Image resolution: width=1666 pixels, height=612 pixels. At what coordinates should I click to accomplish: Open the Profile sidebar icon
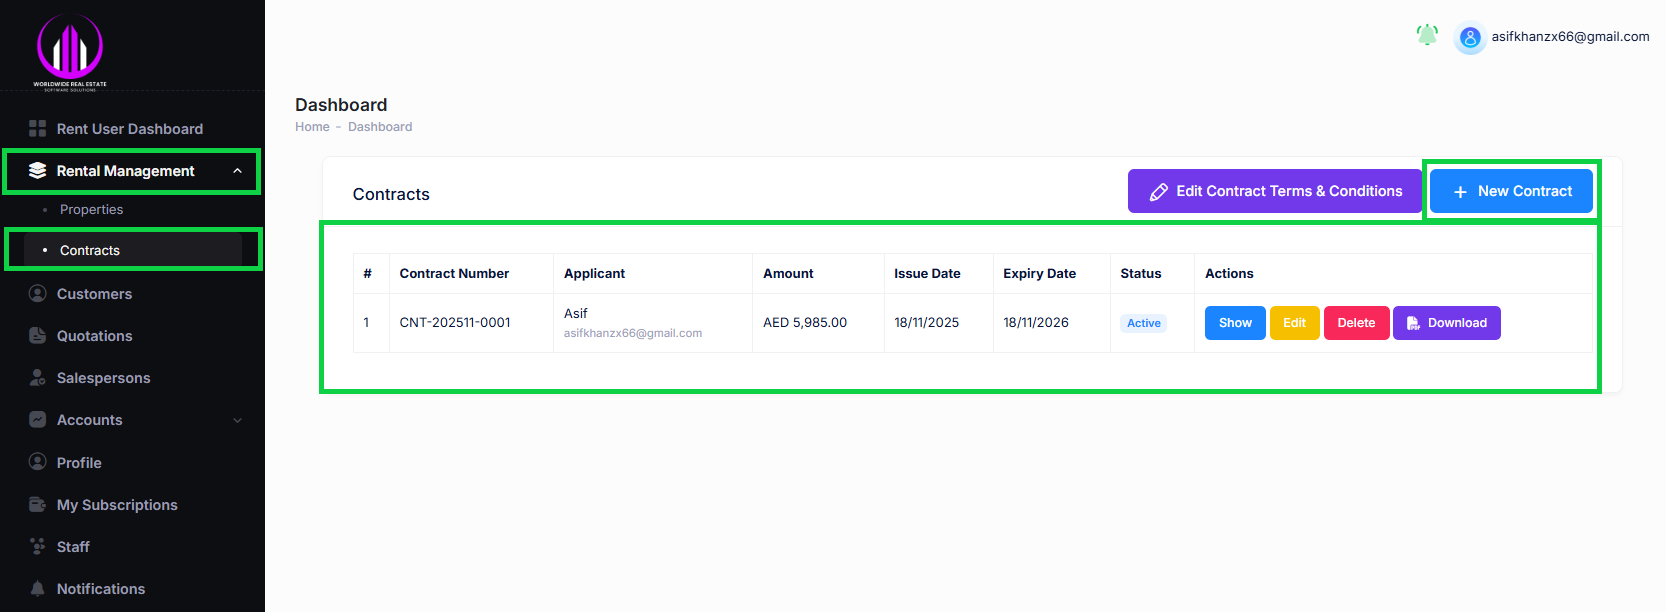pyautogui.click(x=37, y=462)
